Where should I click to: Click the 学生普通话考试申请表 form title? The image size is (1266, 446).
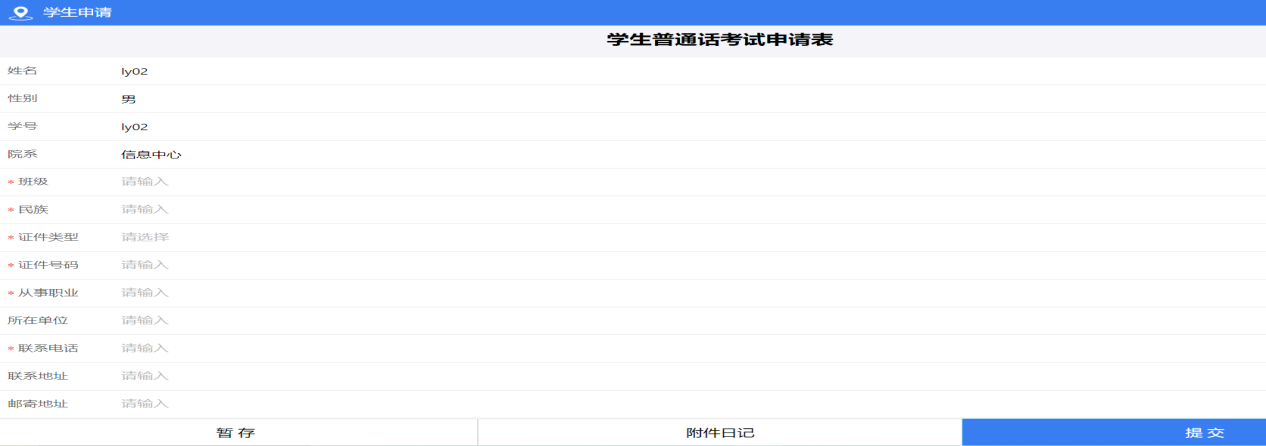[720, 40]
